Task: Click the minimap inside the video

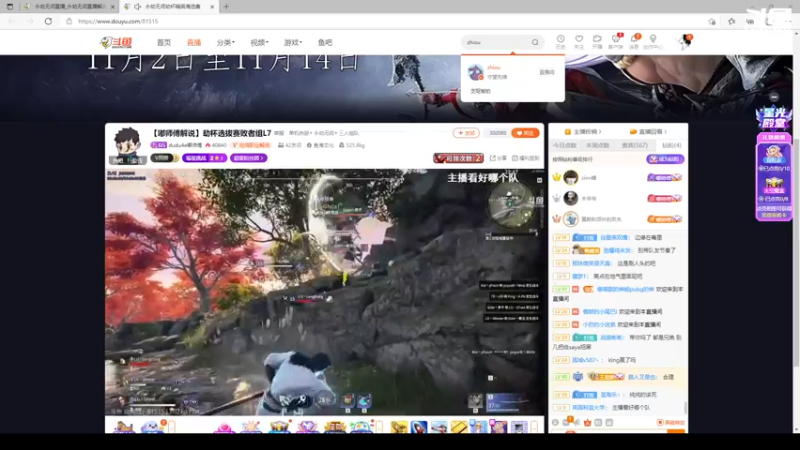Action: [x=511, y=205]
